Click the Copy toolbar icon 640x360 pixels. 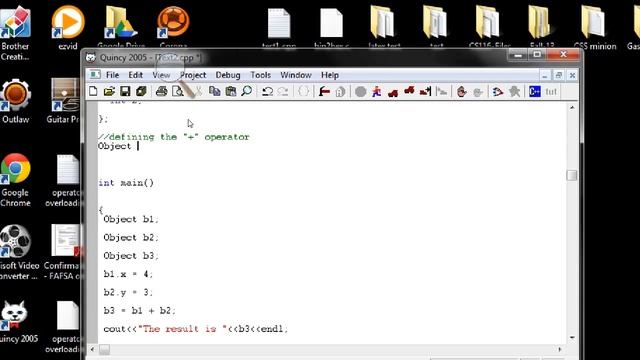pos(214,91)
